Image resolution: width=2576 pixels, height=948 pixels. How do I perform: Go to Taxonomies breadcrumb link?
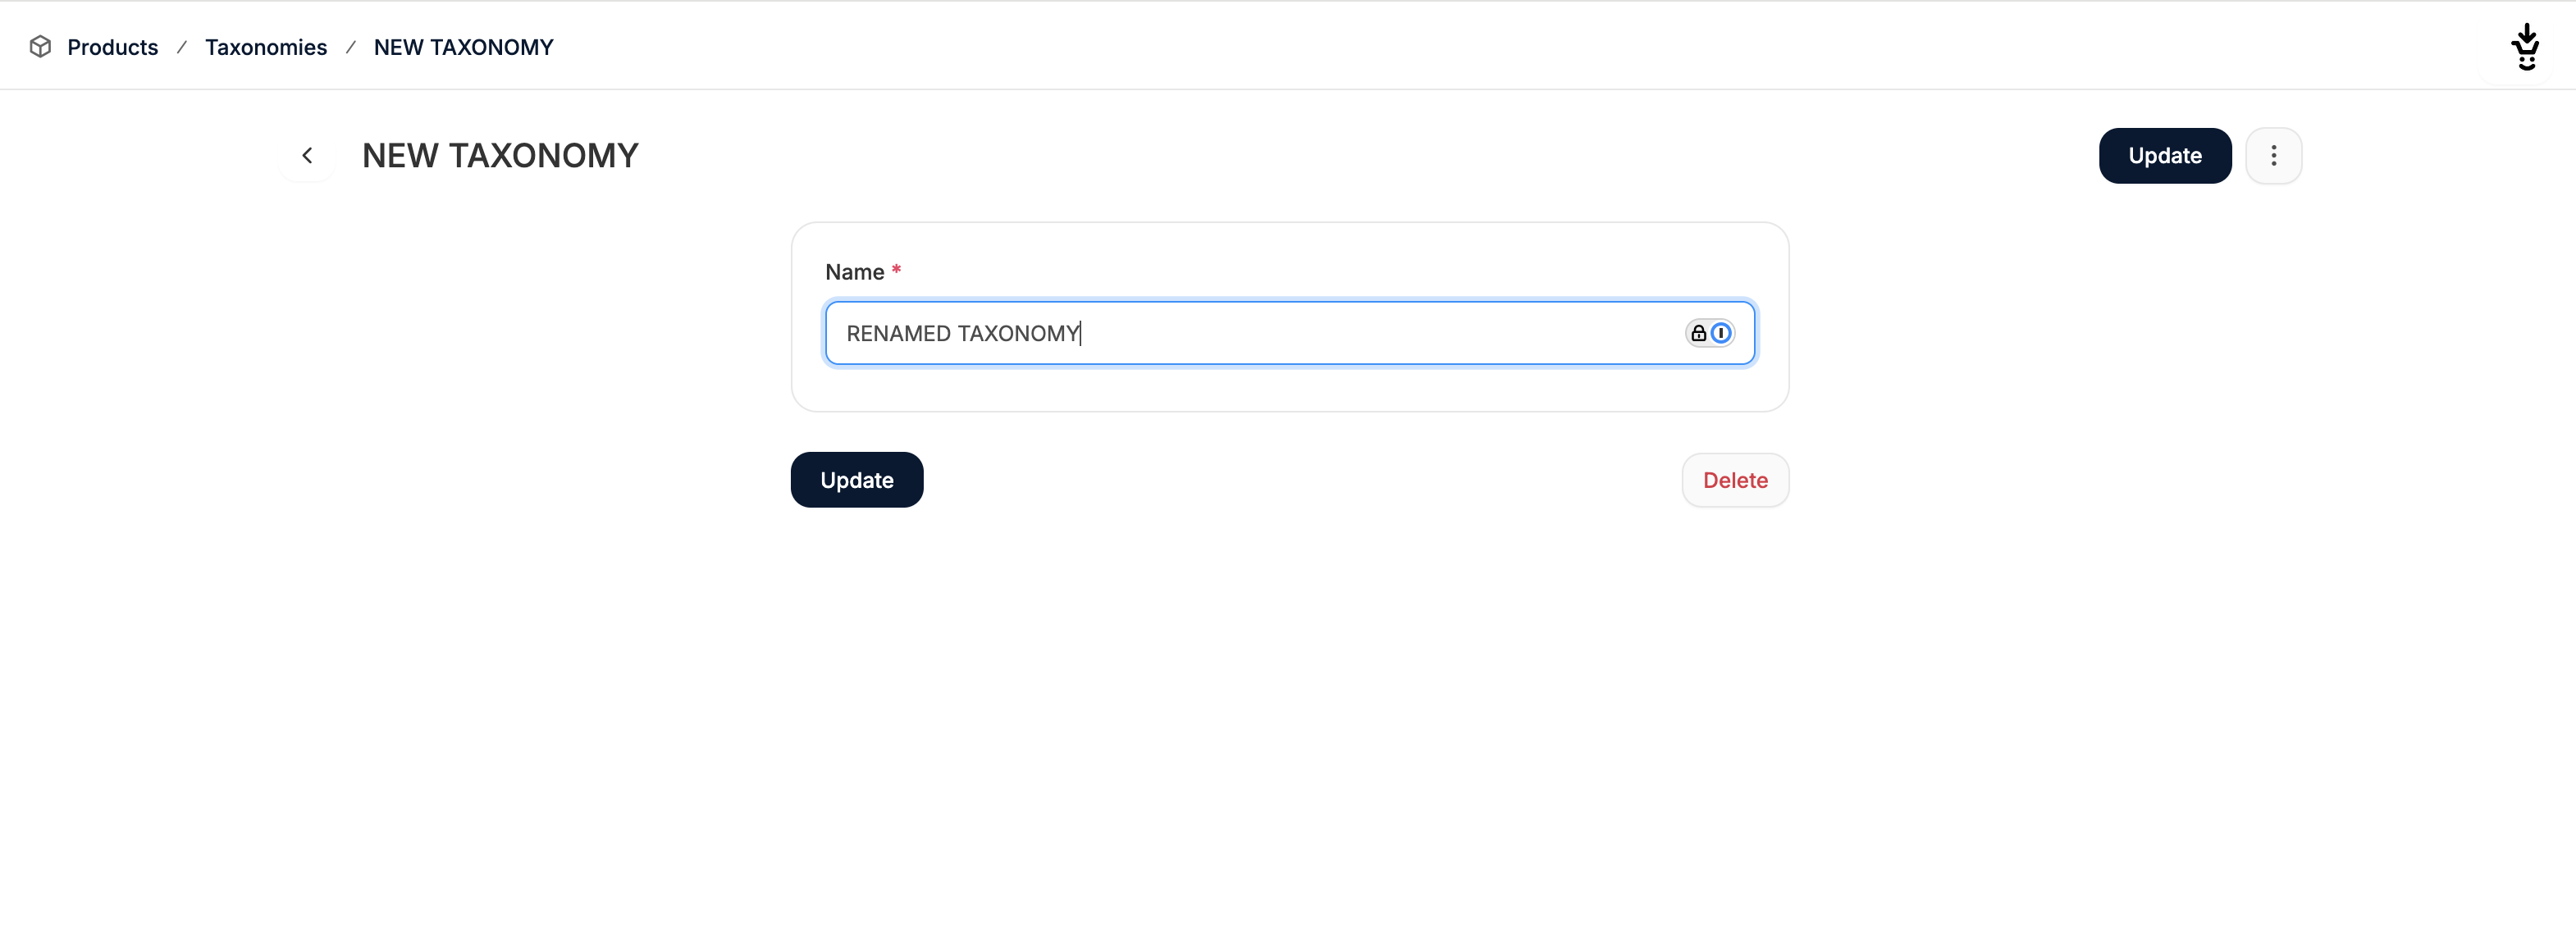click(265, 47)
